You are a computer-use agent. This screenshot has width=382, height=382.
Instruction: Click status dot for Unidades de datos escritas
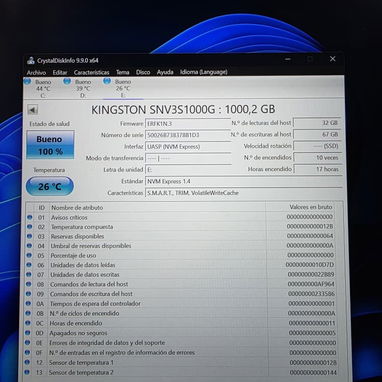pyautogui.click(x=29, y=275)
